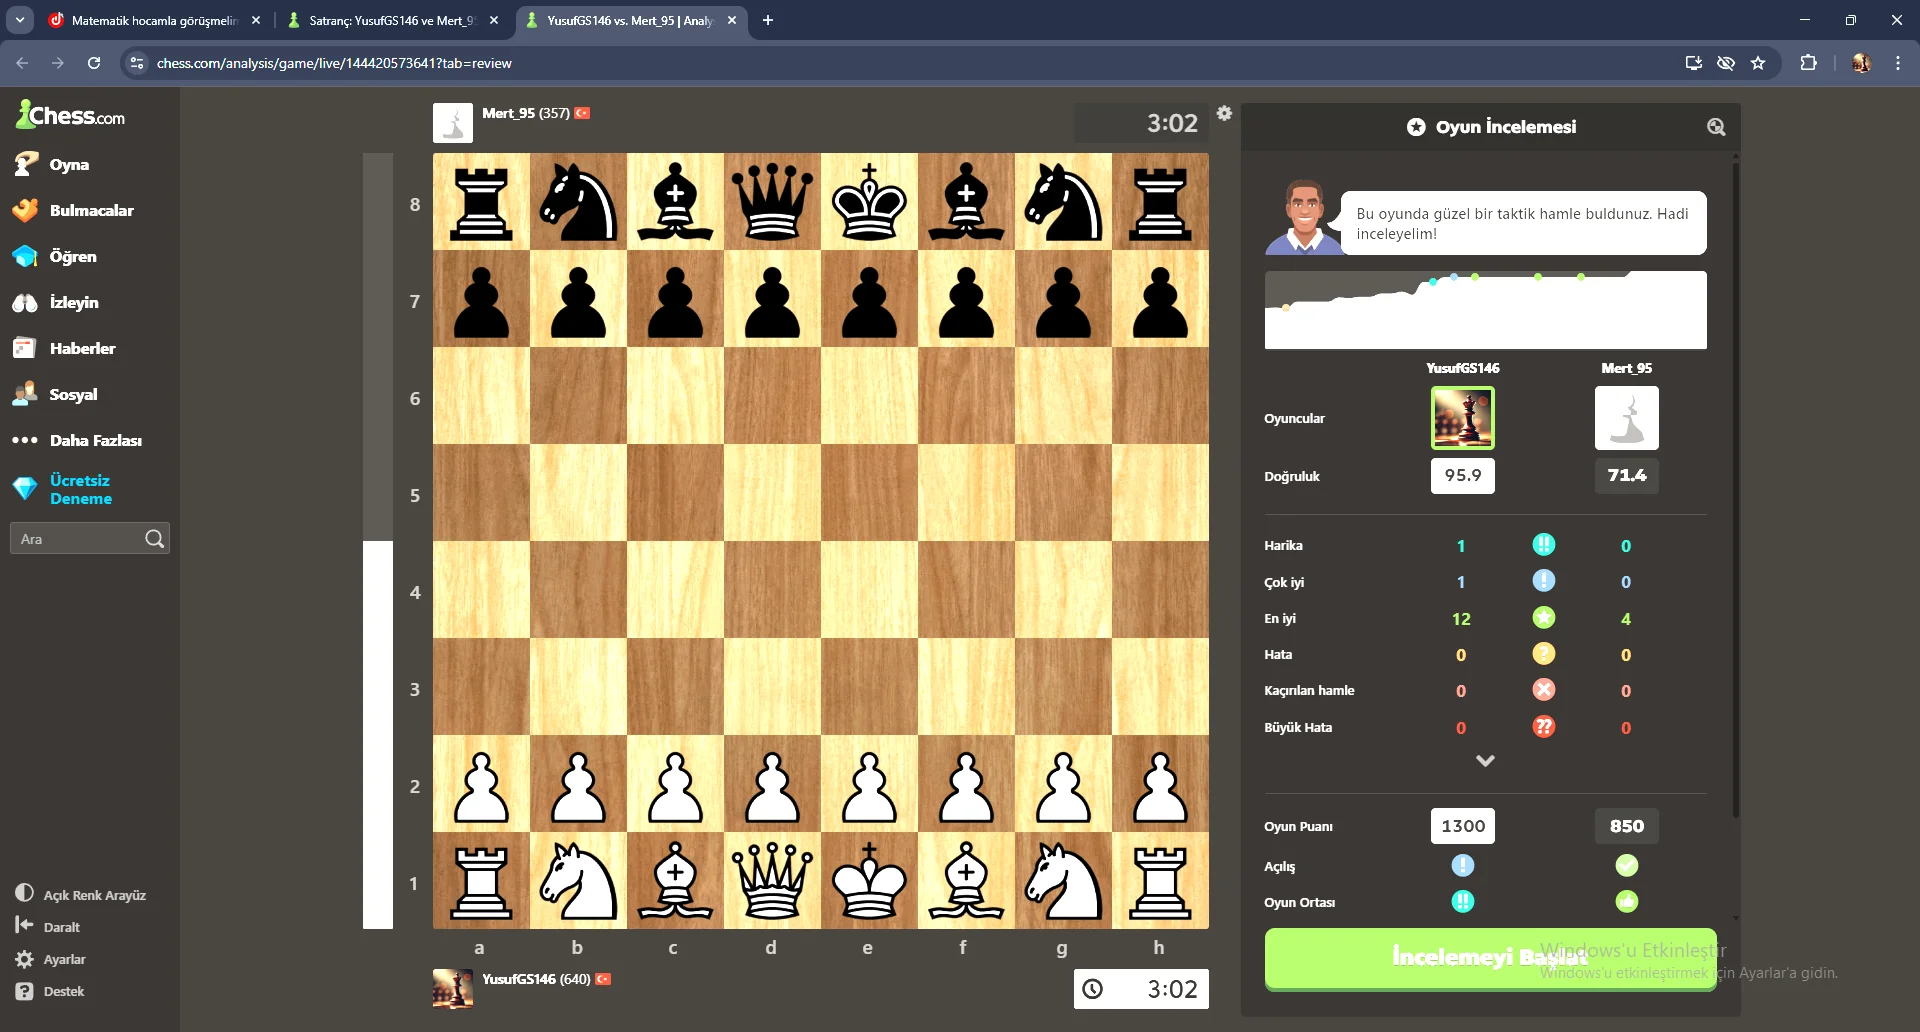Select the white pawn on e2

(869, 784)
